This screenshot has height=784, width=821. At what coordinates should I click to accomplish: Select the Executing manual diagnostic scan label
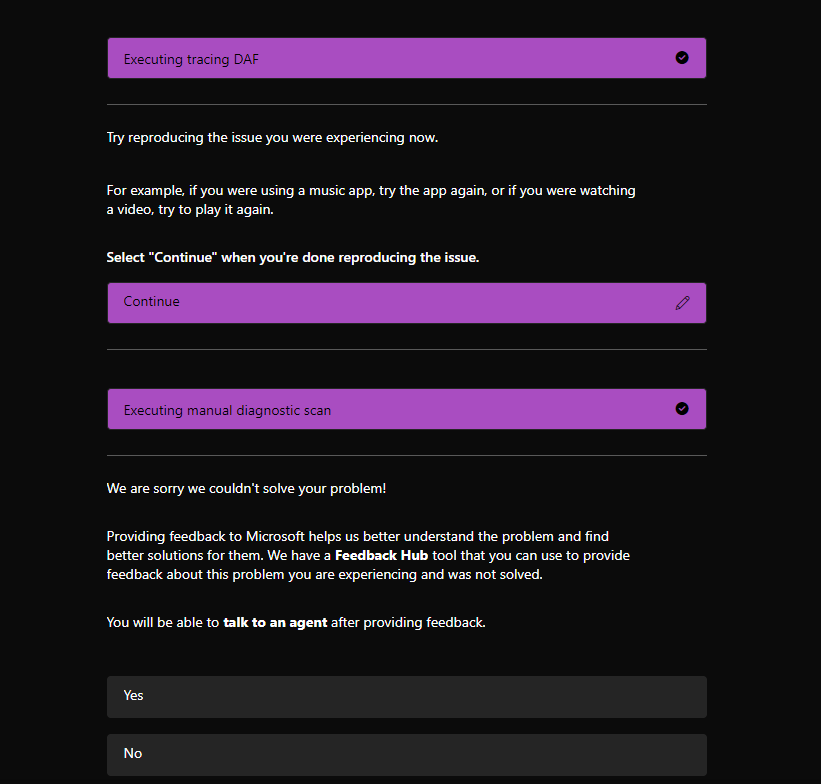coord(227,410)
